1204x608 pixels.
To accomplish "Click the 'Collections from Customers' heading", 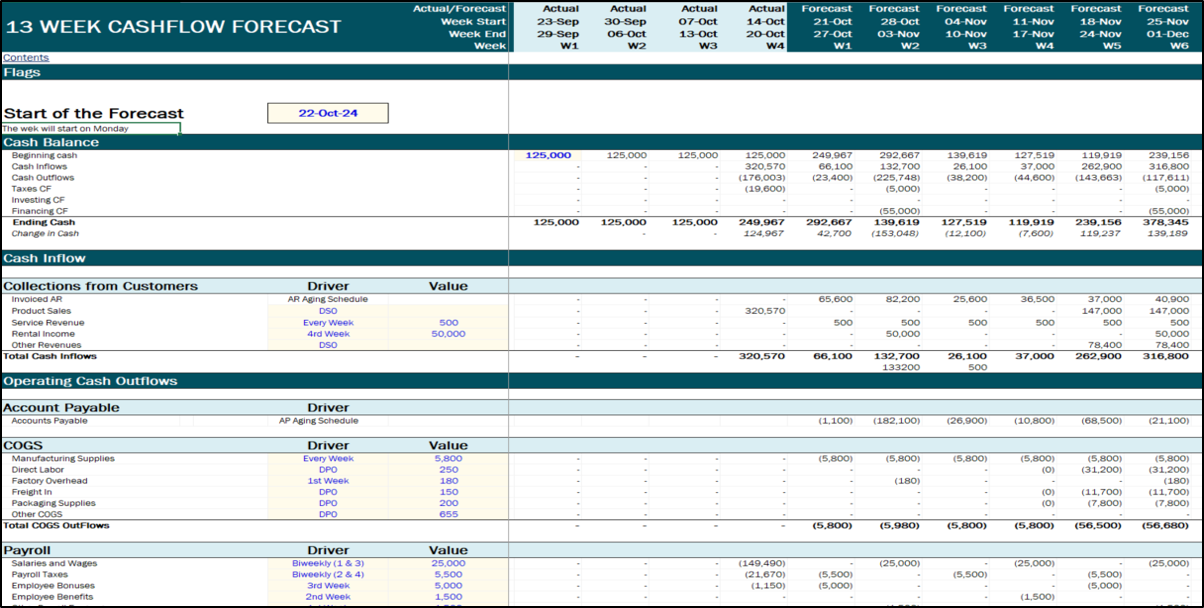I will pyautogui.click(x=100, y=286).
